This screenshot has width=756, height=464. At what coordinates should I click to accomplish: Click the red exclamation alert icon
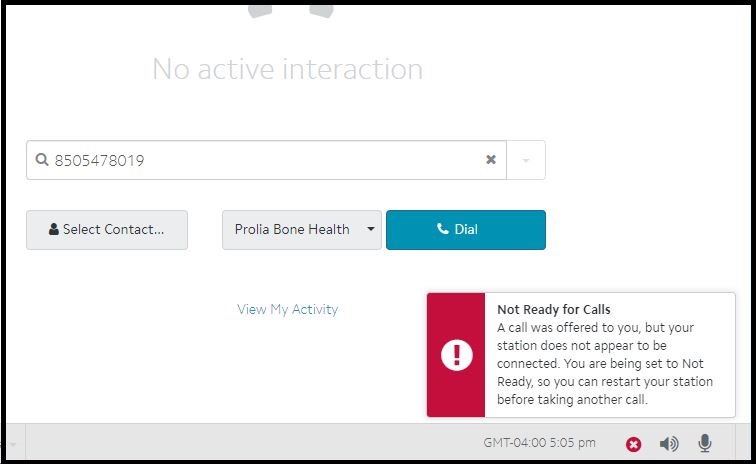coord(457,355)
